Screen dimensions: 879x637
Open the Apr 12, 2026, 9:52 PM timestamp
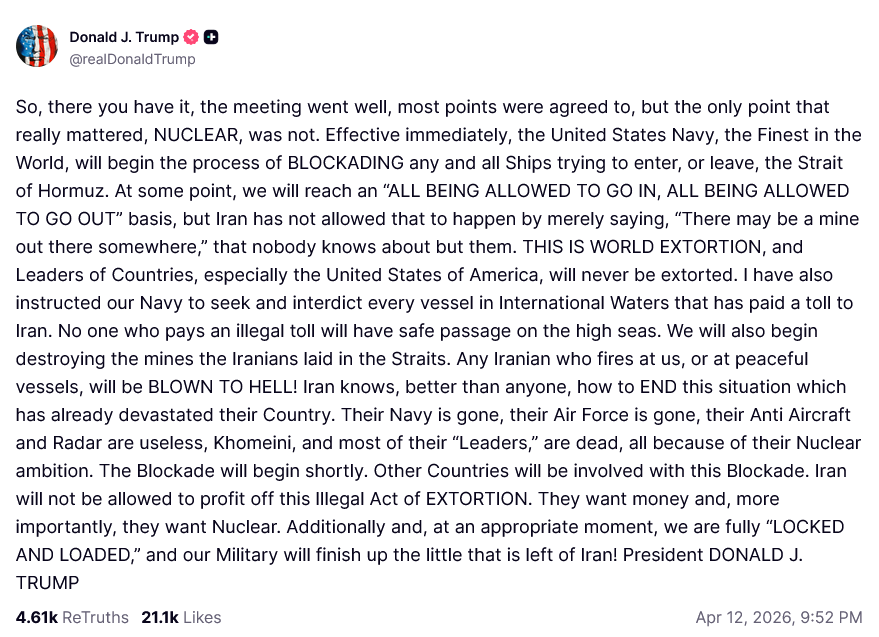point(778,617)
